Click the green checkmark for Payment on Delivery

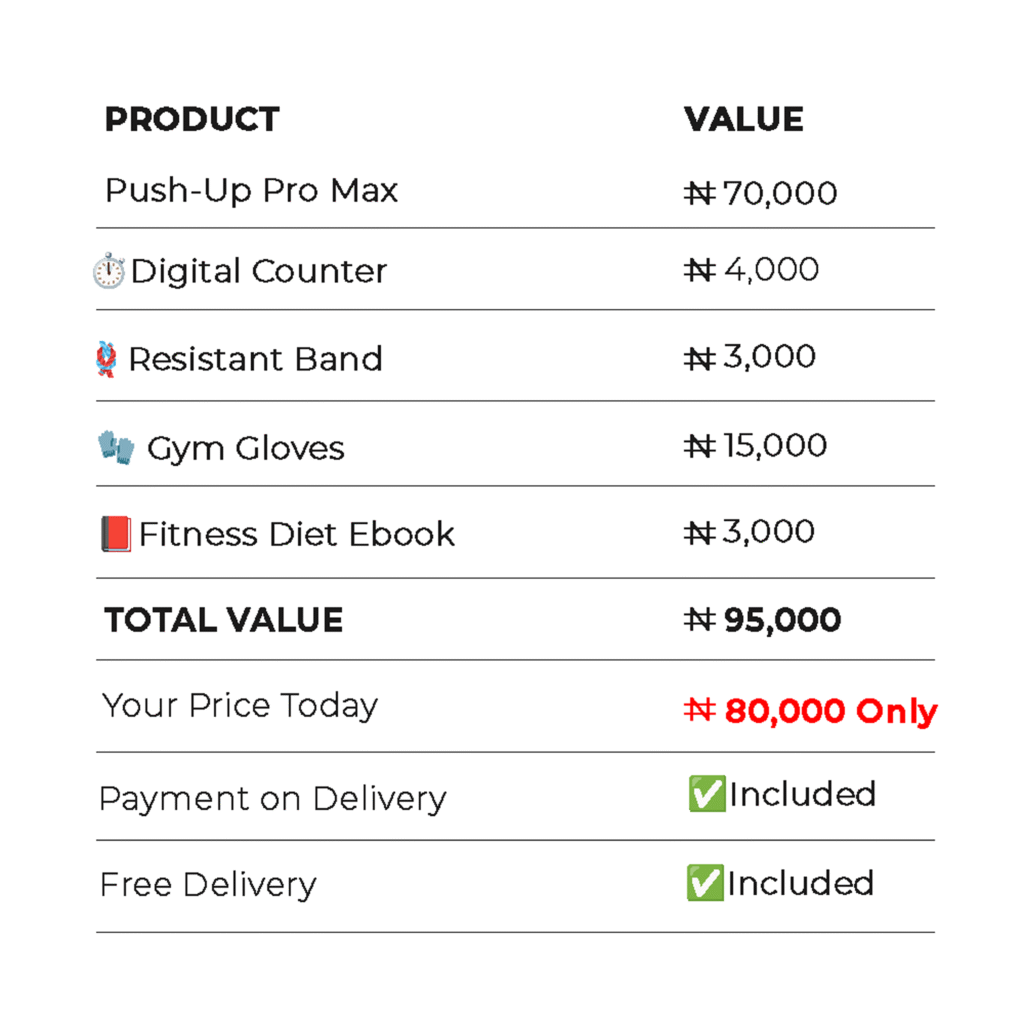click(707, 793)
